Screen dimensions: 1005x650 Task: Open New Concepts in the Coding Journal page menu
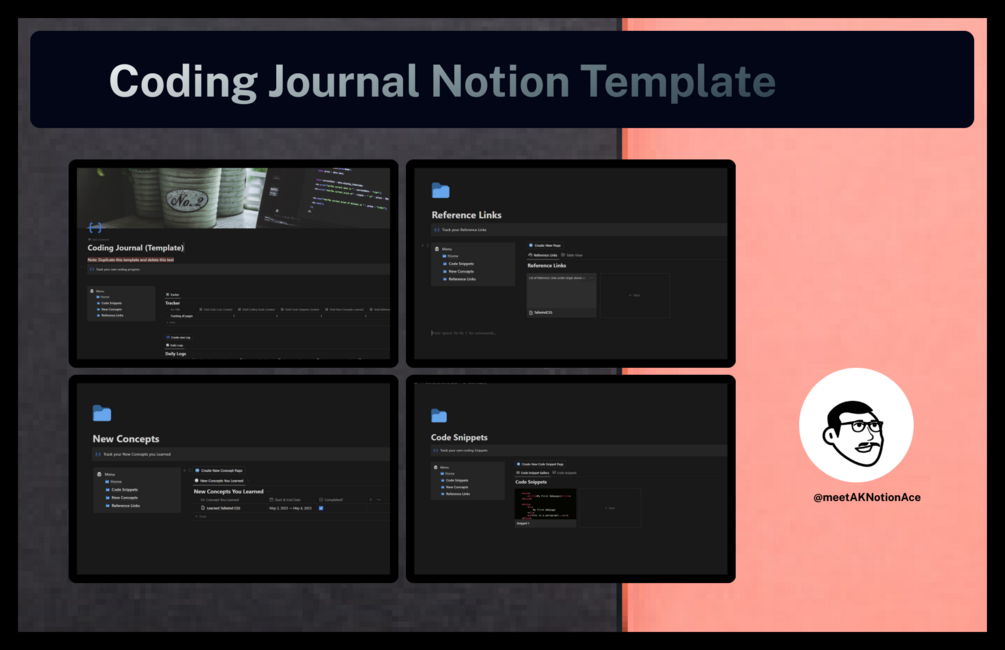tap(109, 309)
